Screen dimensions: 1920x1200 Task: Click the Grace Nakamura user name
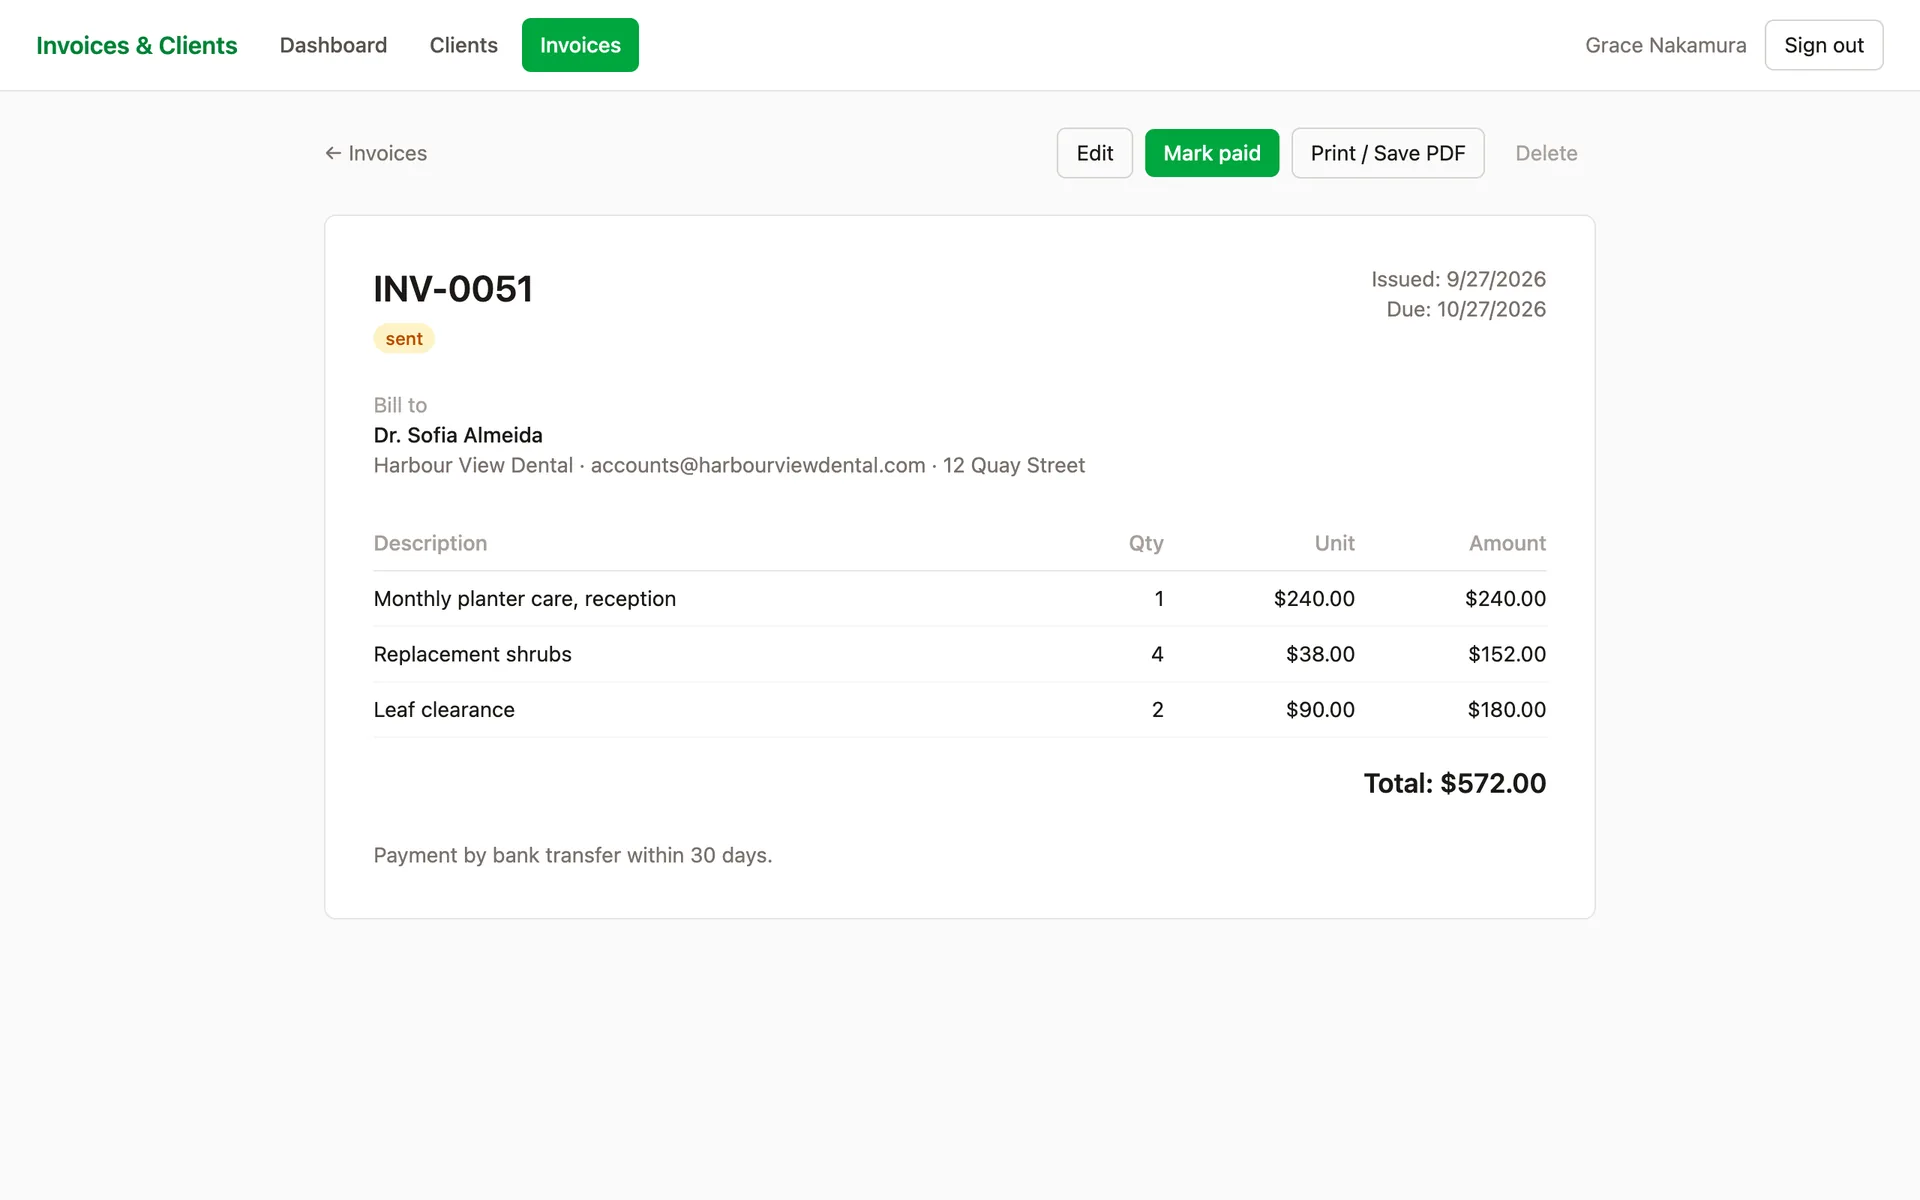pos(1666,45)
